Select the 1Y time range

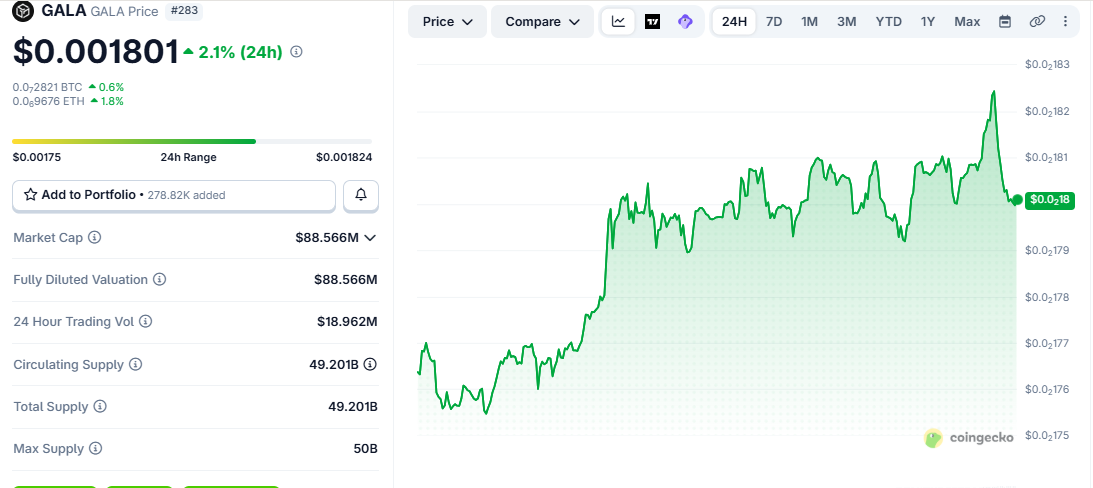coord(928,22)
